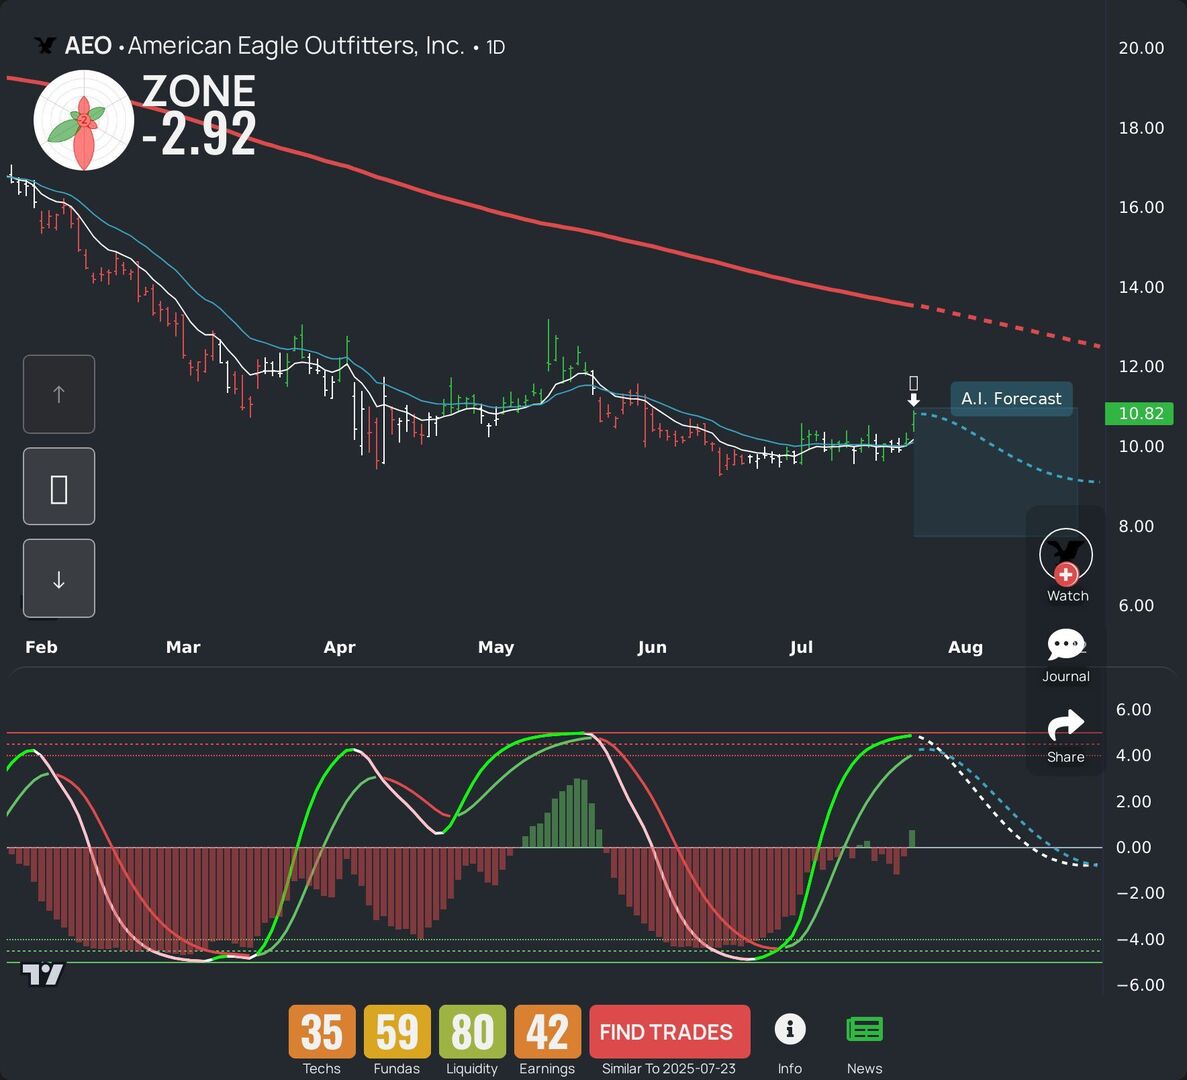Viewport: 1187px width, 1080px height.
Task: Click the 20.00 price axis label
Action: click(1142, 48)
